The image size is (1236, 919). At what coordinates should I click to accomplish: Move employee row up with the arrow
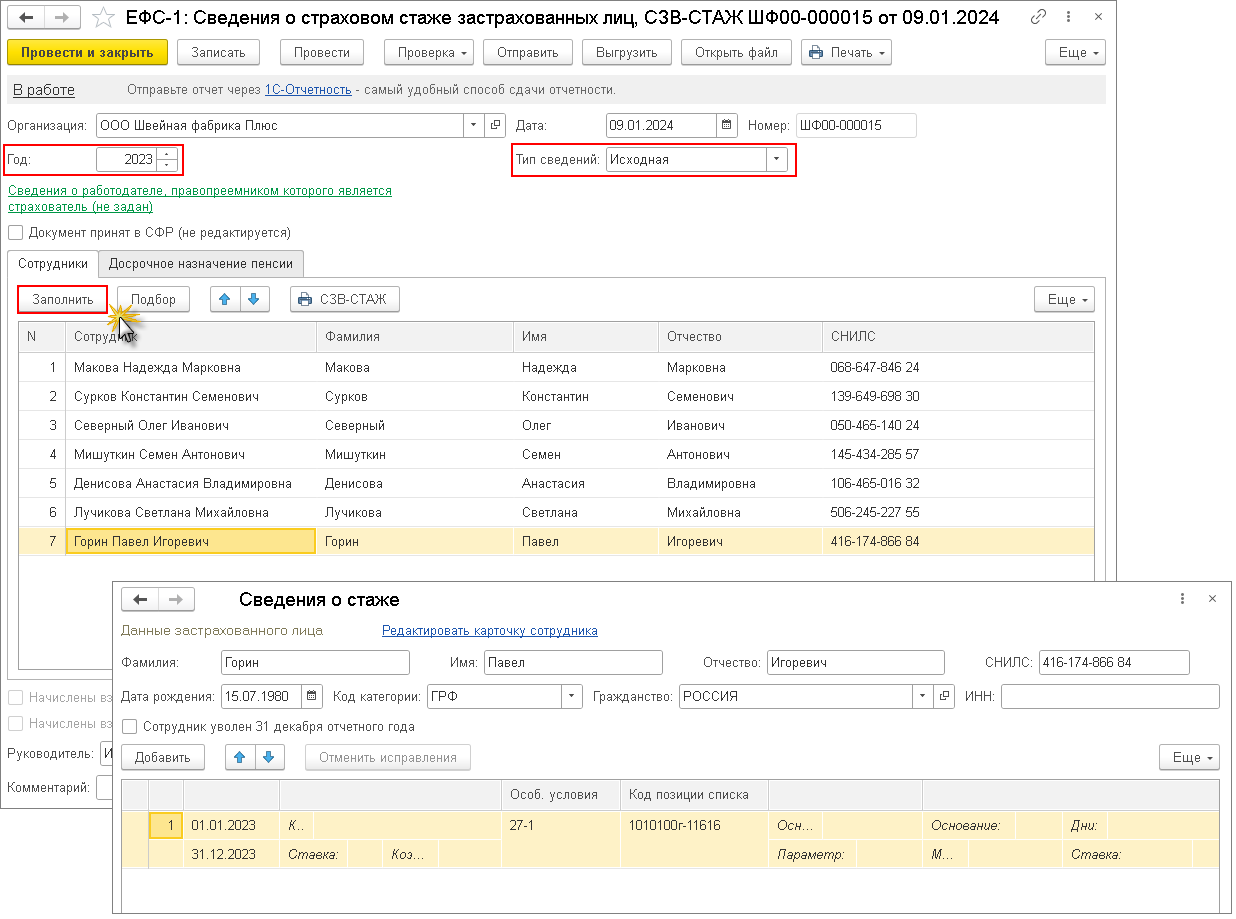(225, 299)
